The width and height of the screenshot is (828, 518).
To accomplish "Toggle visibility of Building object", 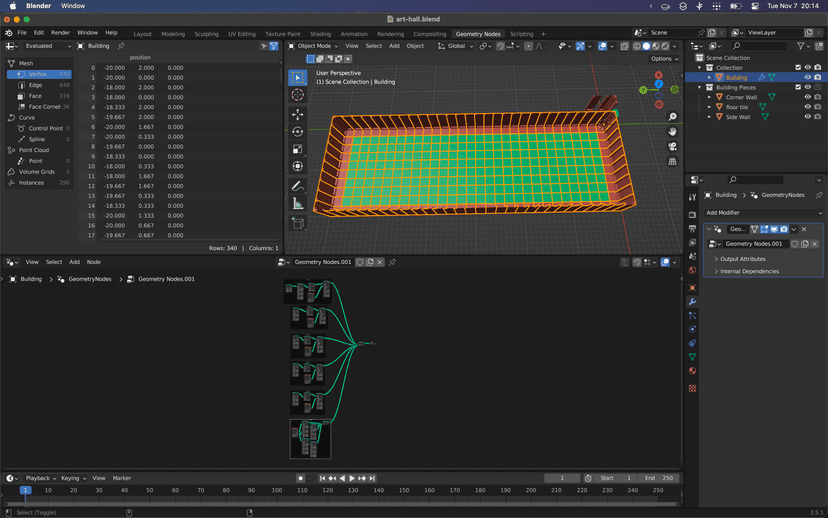I will (807, 77).
